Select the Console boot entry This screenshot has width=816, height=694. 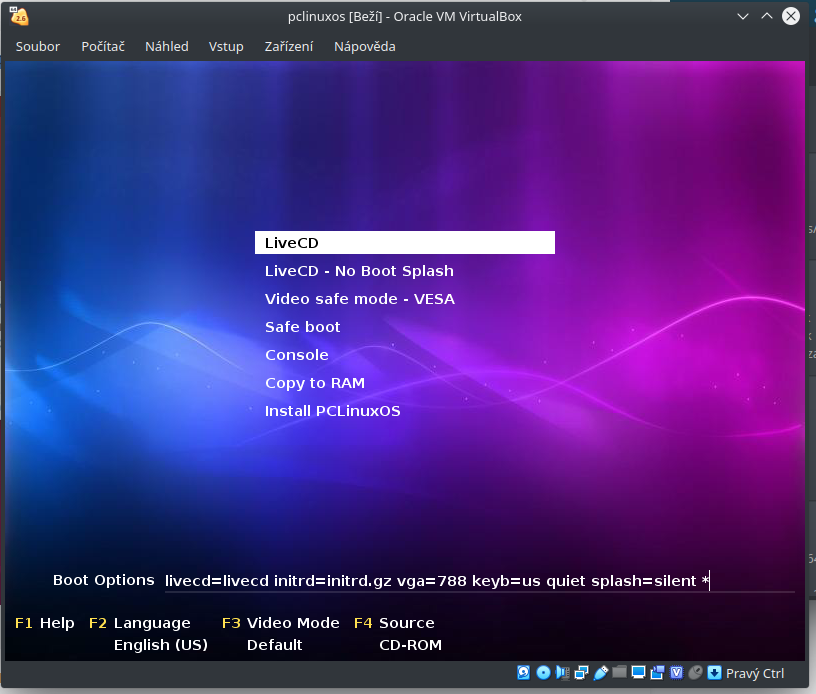[297, 354]
